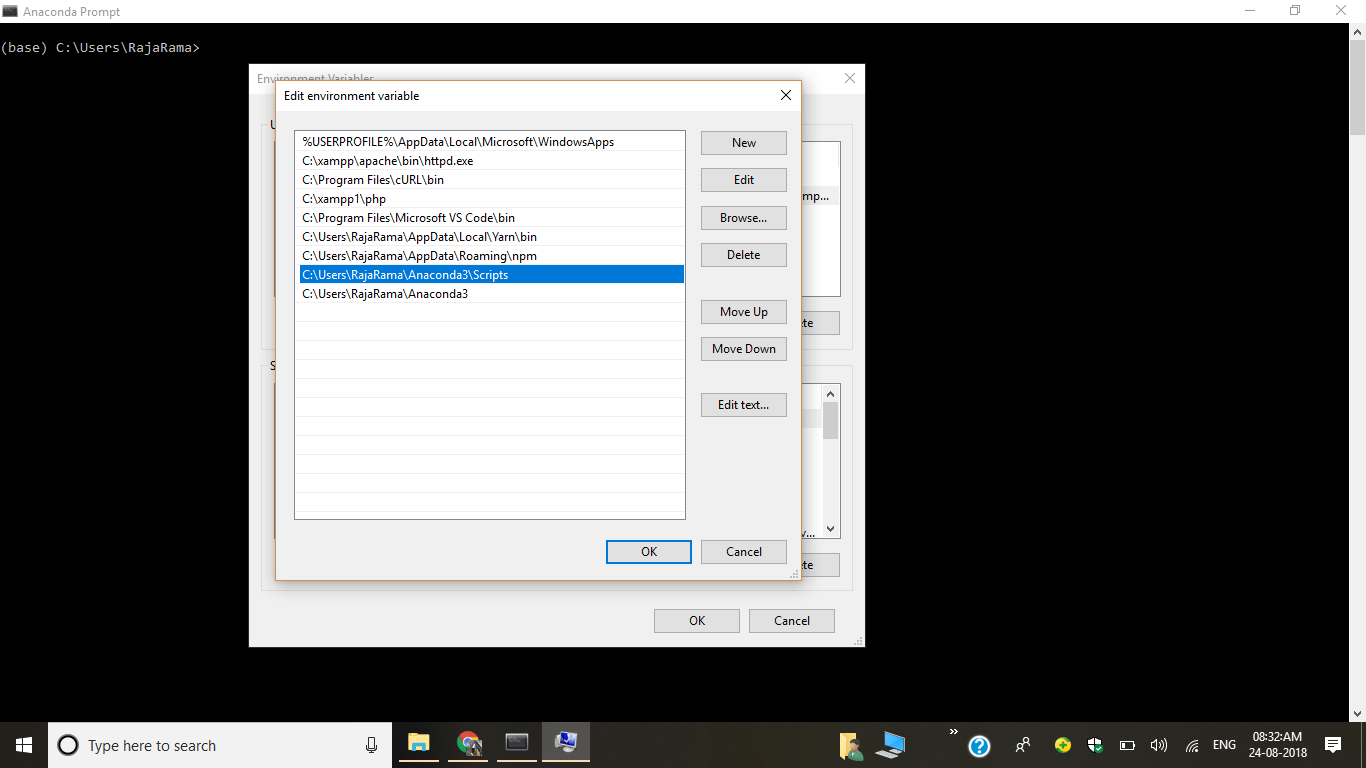Click the yellow-green plus tray icon
Image resolution: width=1366 pixels, height=768 pixels.
click(1063, 745)
